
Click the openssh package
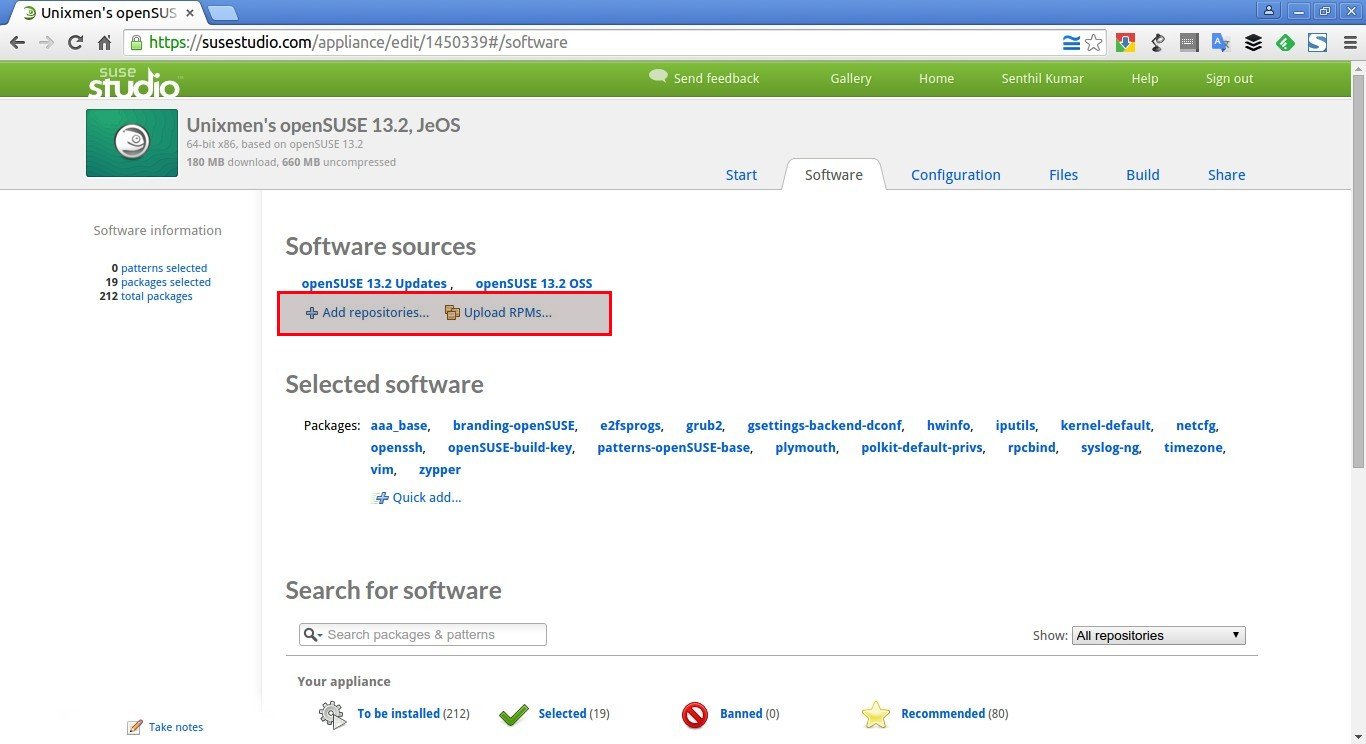pos(396,447)
